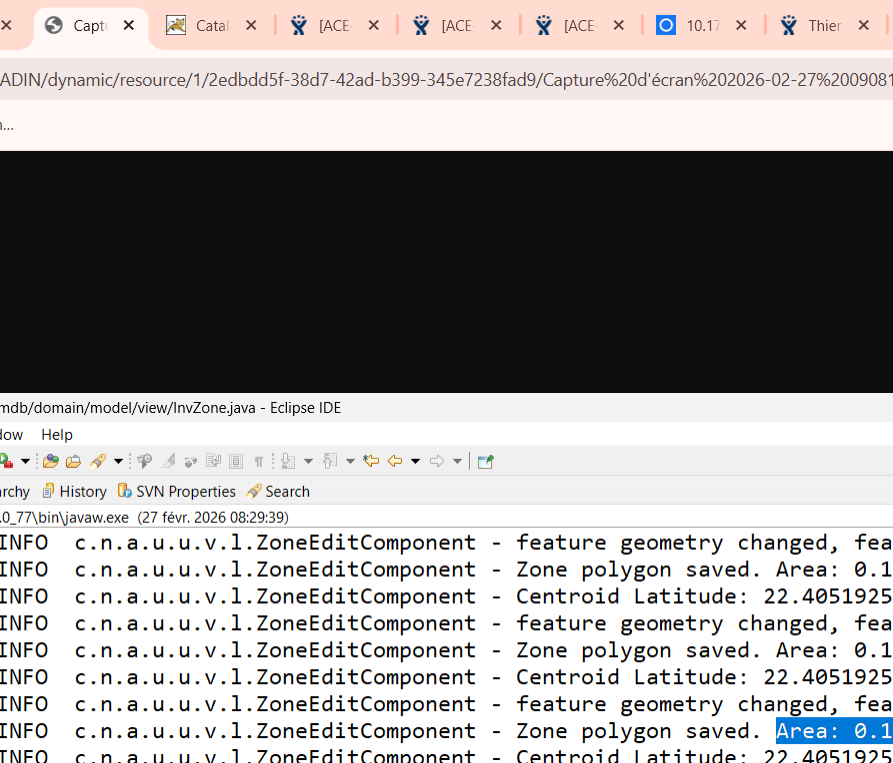Open the Previous Annotation dropdown arrow
Screen dimensions: 893x763
tap(350, 461)
